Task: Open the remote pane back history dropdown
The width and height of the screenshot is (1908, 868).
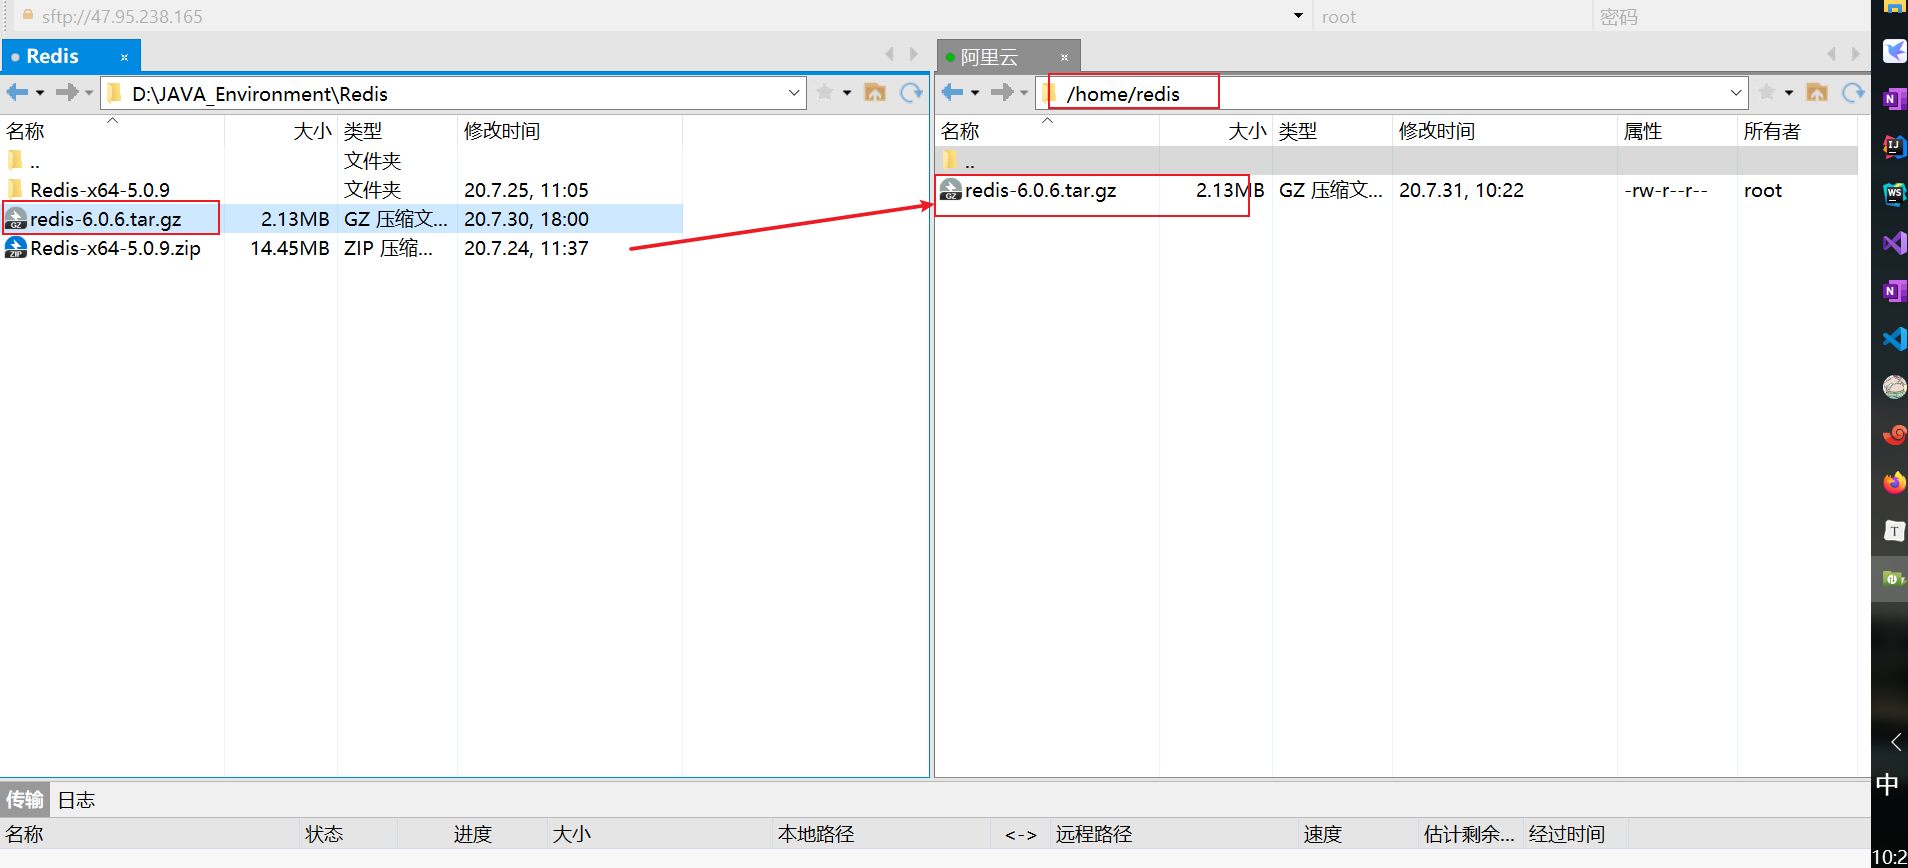Action: pyautogui.click(x=975, y=93)
